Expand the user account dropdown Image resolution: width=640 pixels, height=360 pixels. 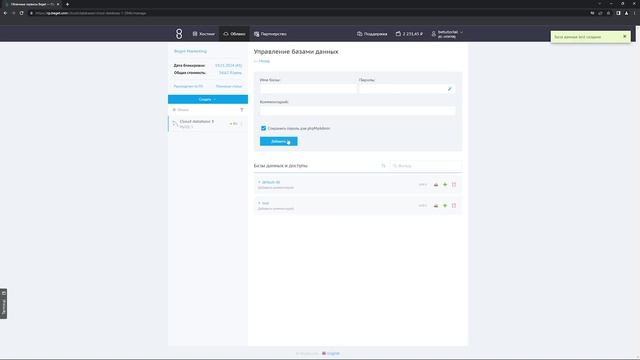[x=447, y=34]
